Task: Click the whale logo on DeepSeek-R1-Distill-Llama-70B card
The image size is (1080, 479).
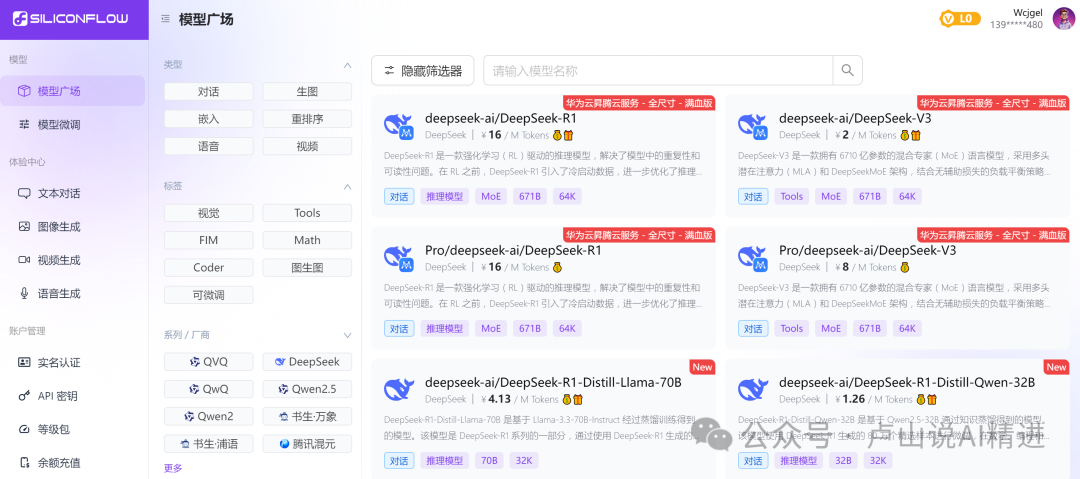Action: 399,389
